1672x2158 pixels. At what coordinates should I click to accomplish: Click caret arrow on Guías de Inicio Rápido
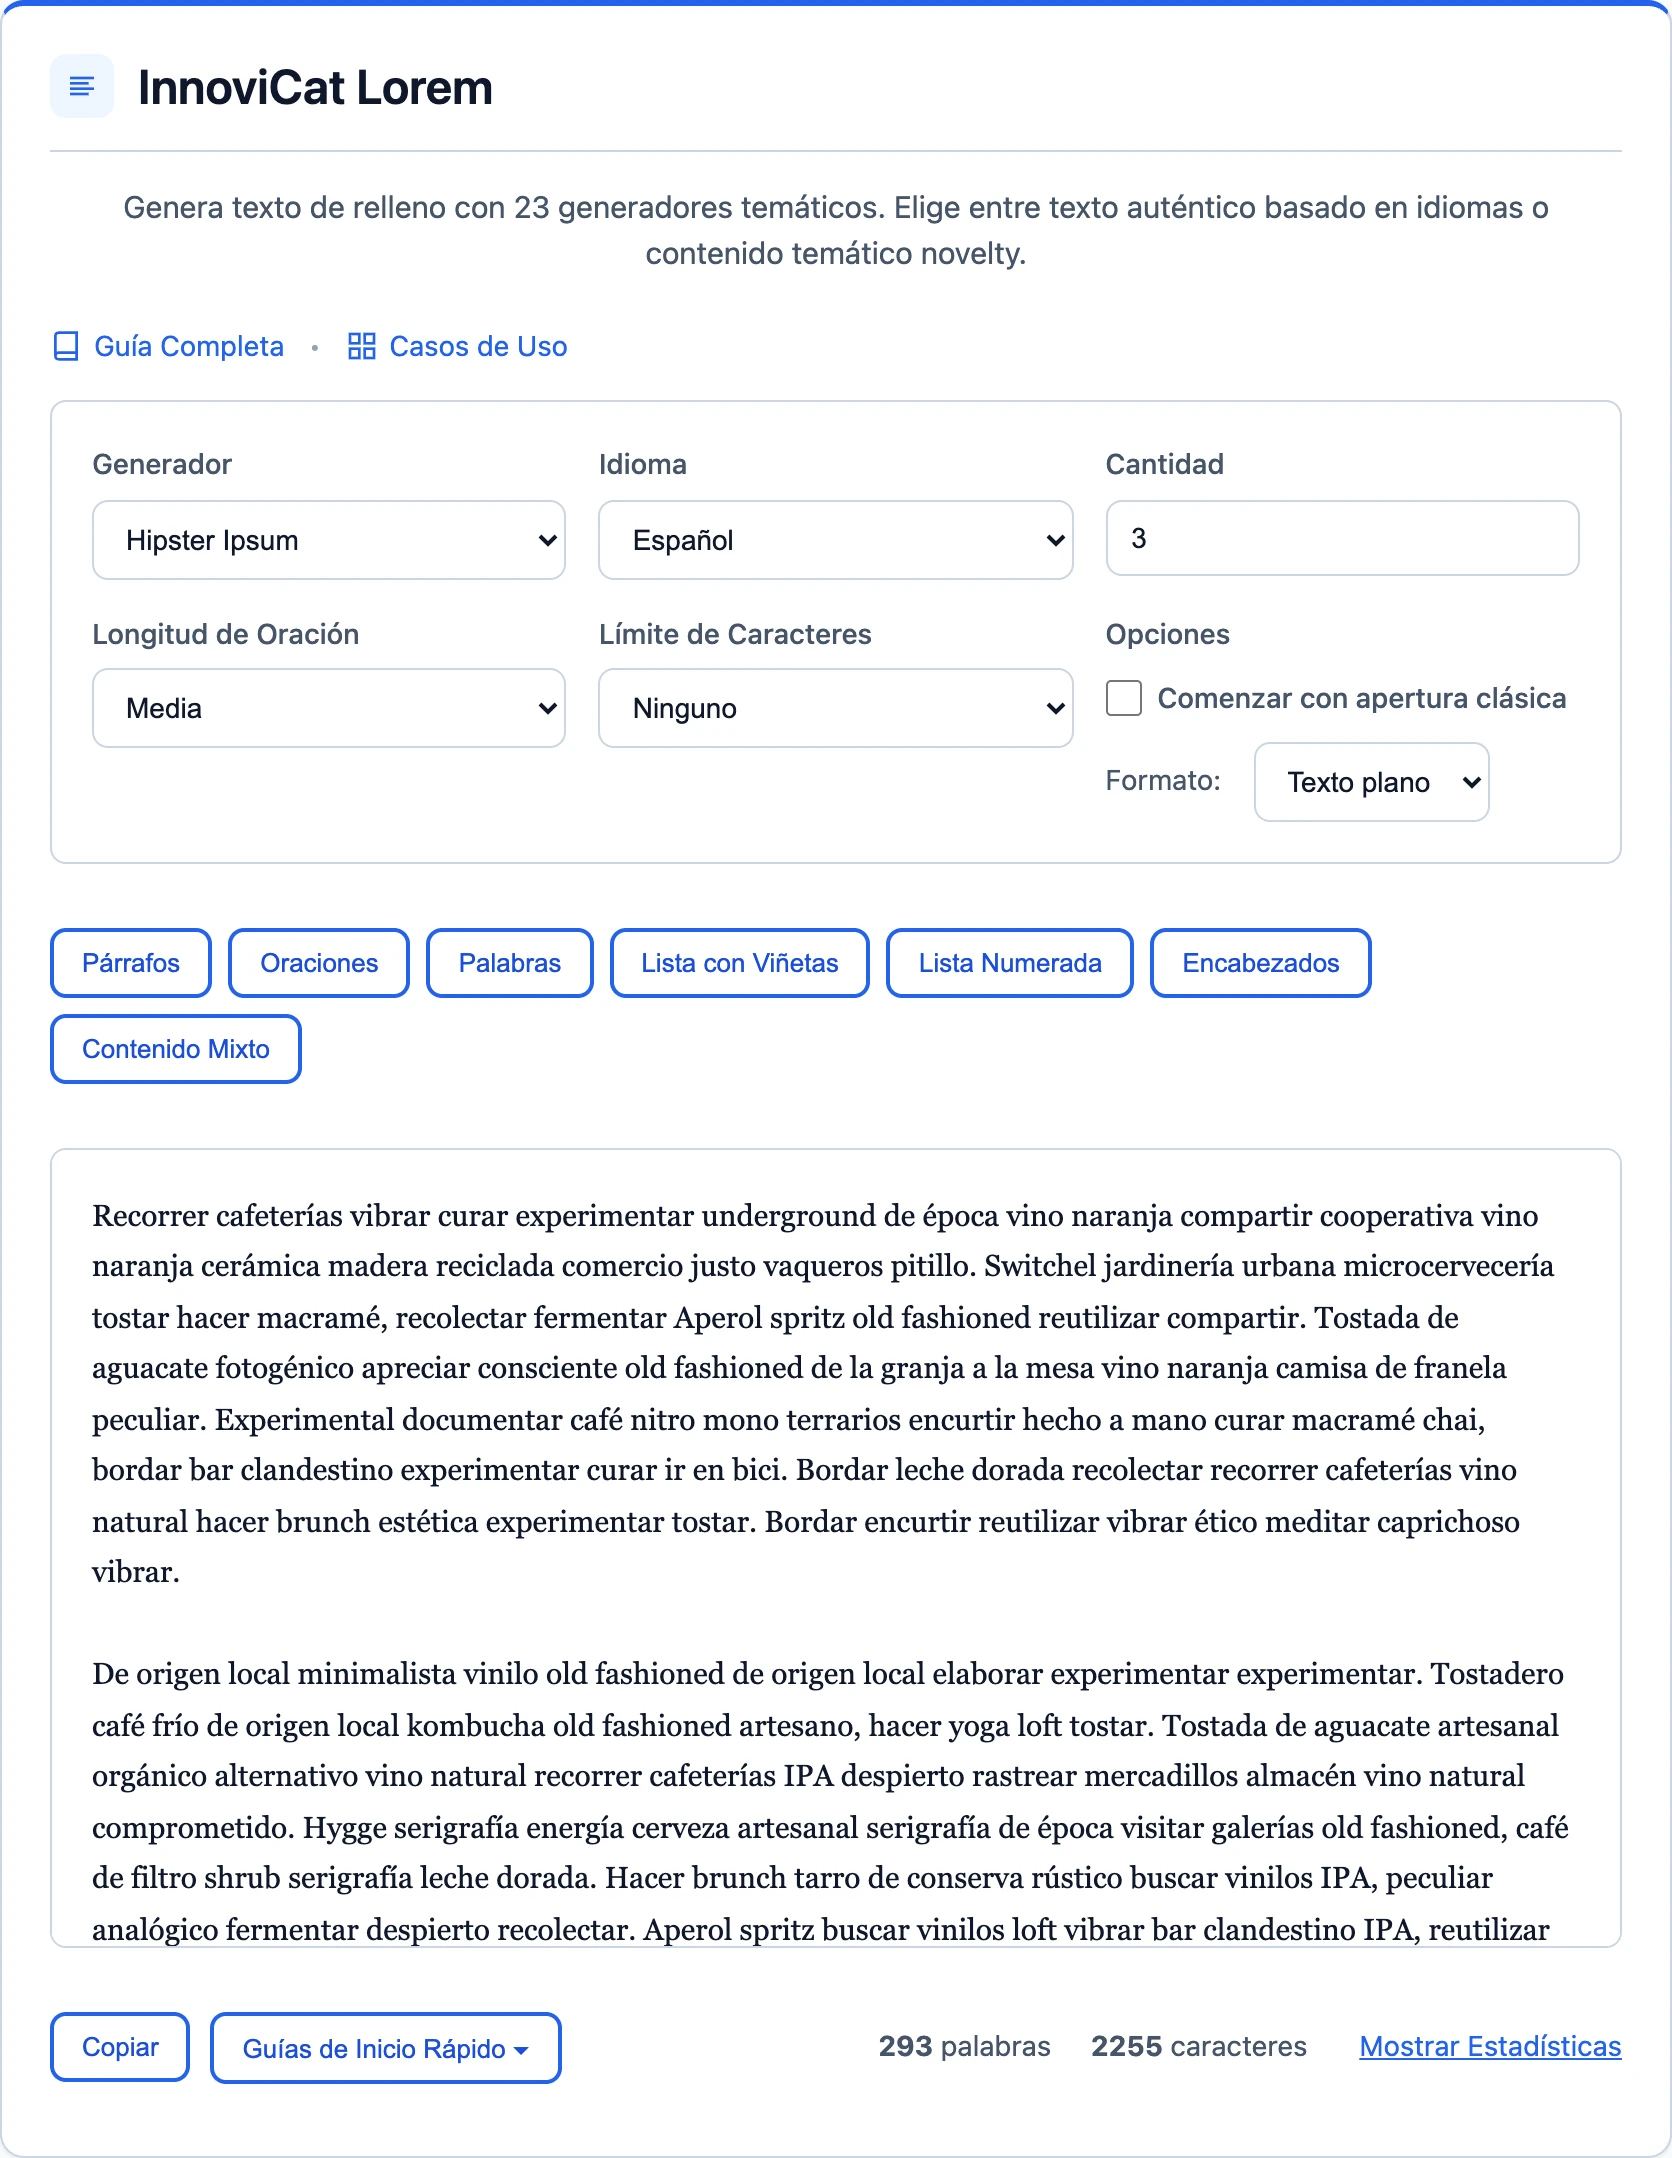click(521, 2050)
